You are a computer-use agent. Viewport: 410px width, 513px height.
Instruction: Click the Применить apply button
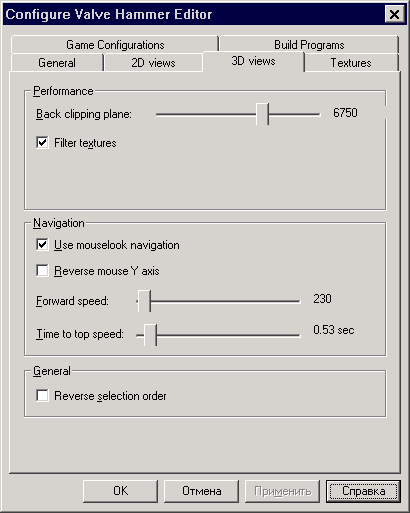[282, 491]
